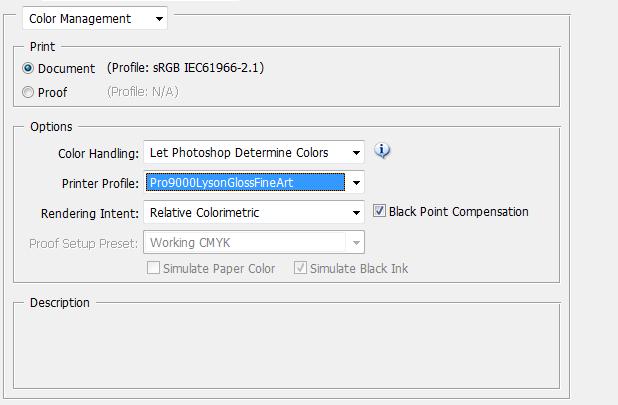
Task: Toggle the Simulate Black Ink checkbox
Action: [x=299, y=268]
